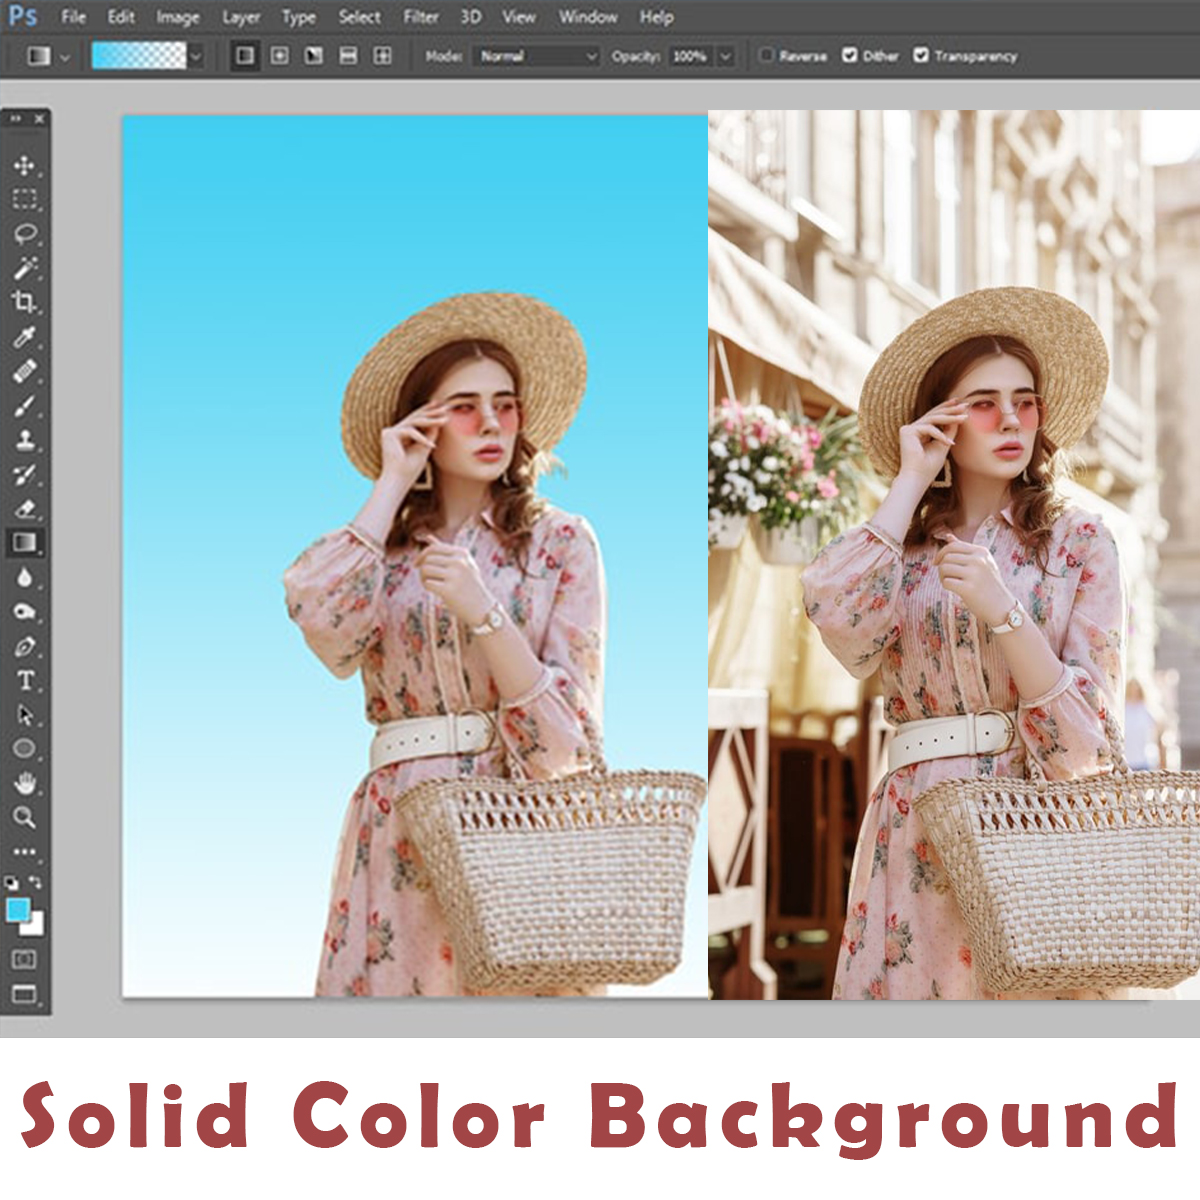1200x1200 pixels.
Task: Open the Type menu
Action: [298, 17]
